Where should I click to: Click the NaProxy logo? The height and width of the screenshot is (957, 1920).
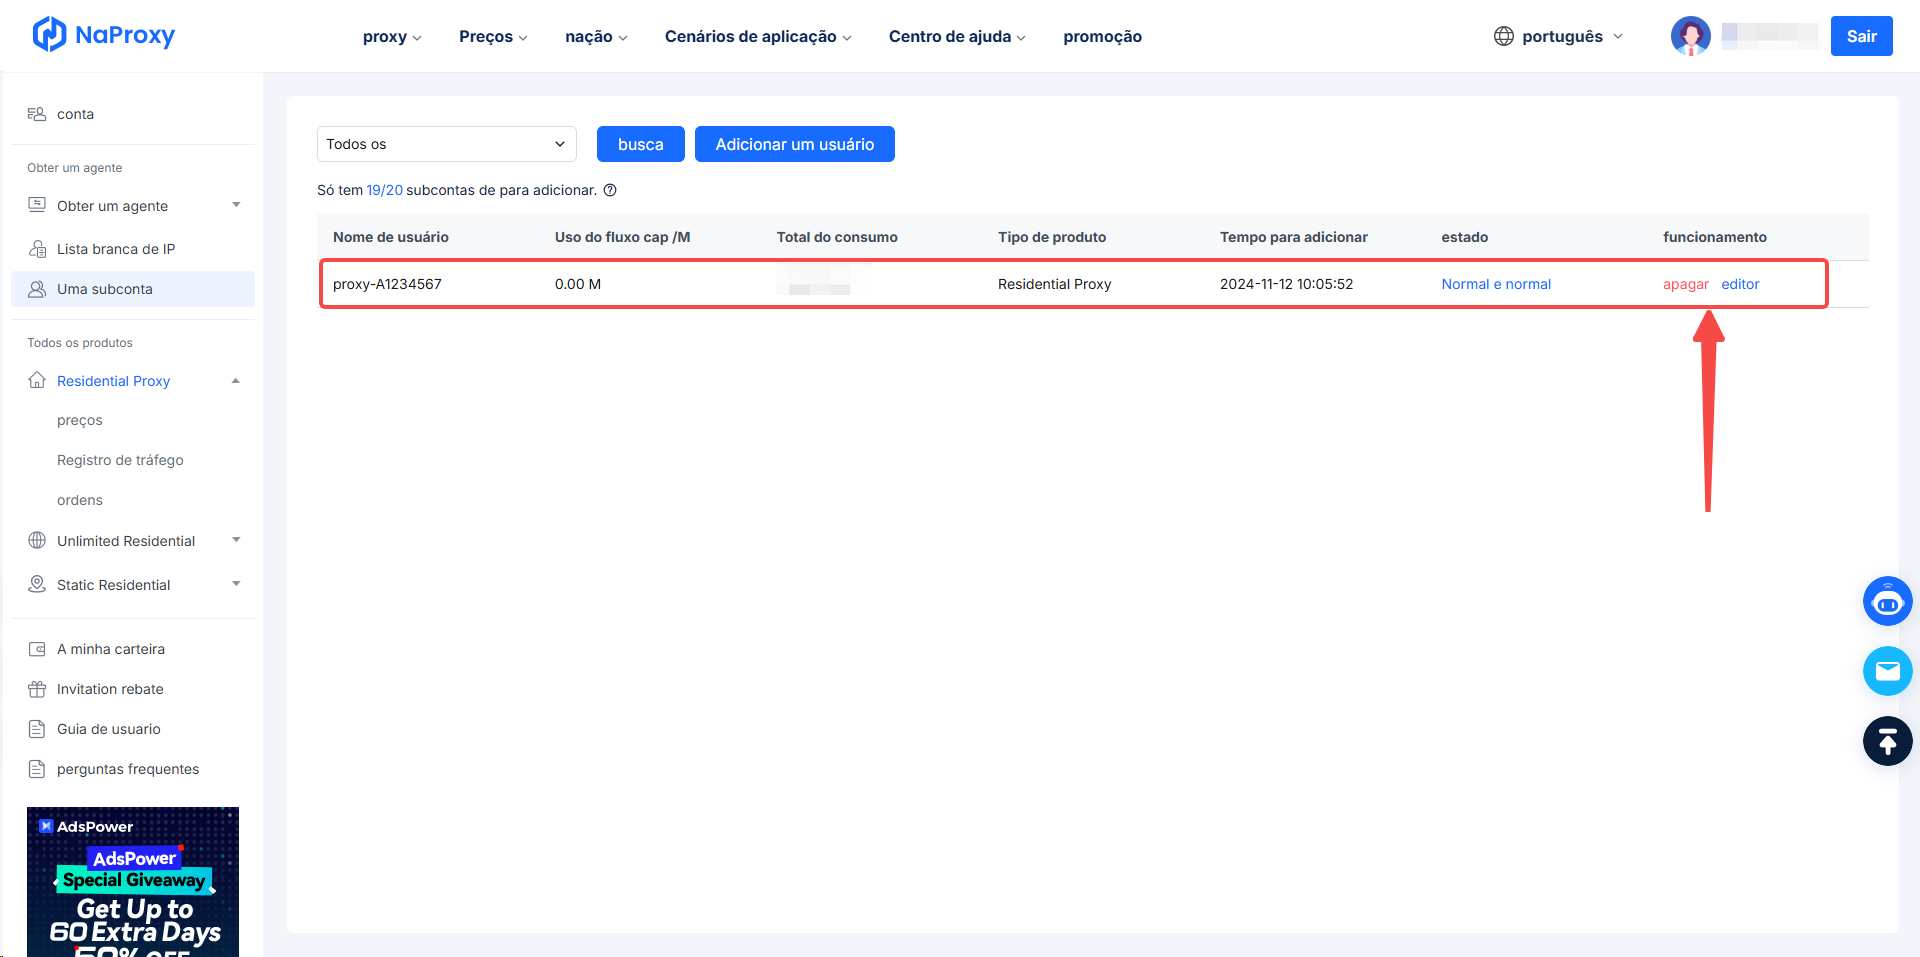point(104,35)
